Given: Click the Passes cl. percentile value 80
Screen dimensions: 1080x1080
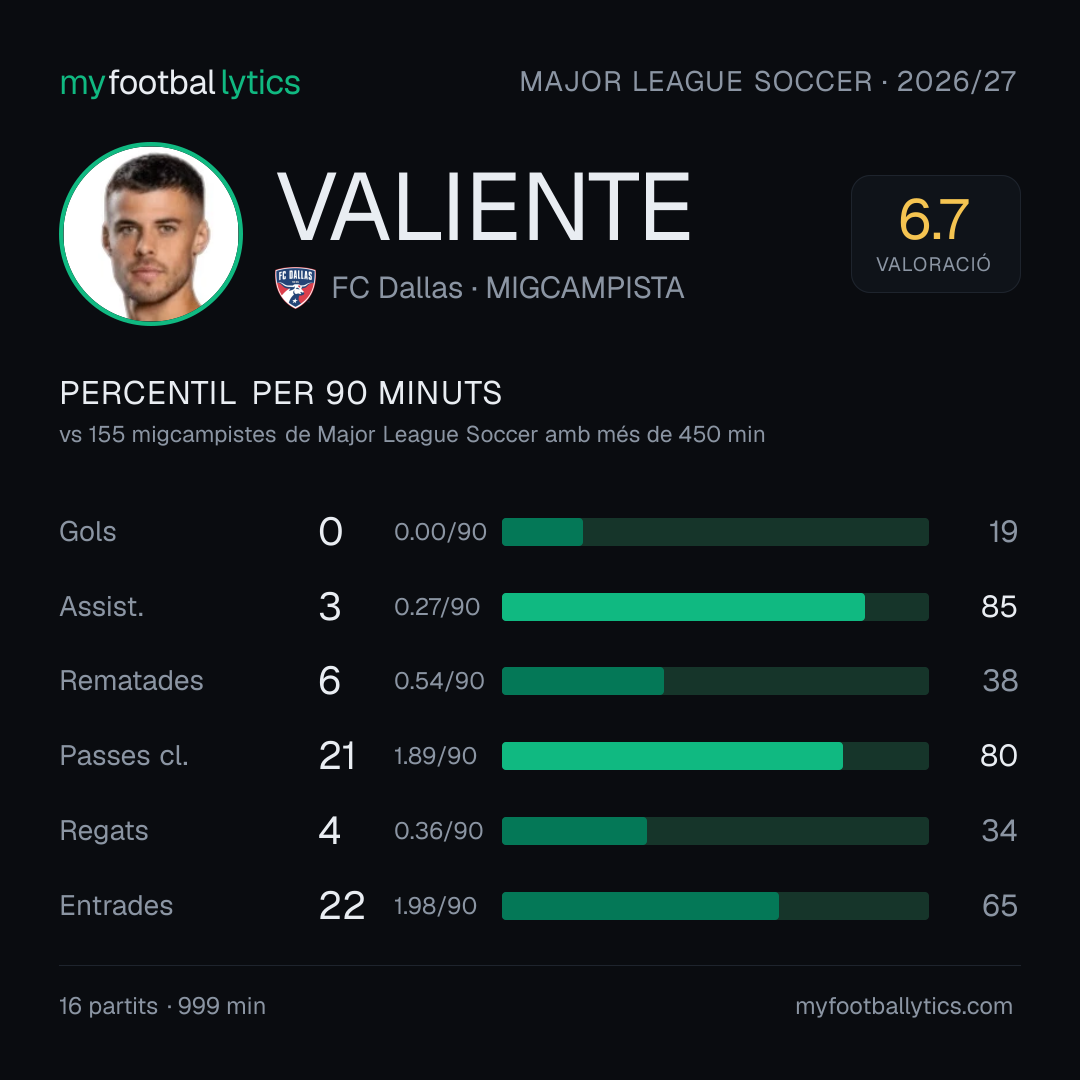Looking at the screenshot, I should [x=999, y=756].
